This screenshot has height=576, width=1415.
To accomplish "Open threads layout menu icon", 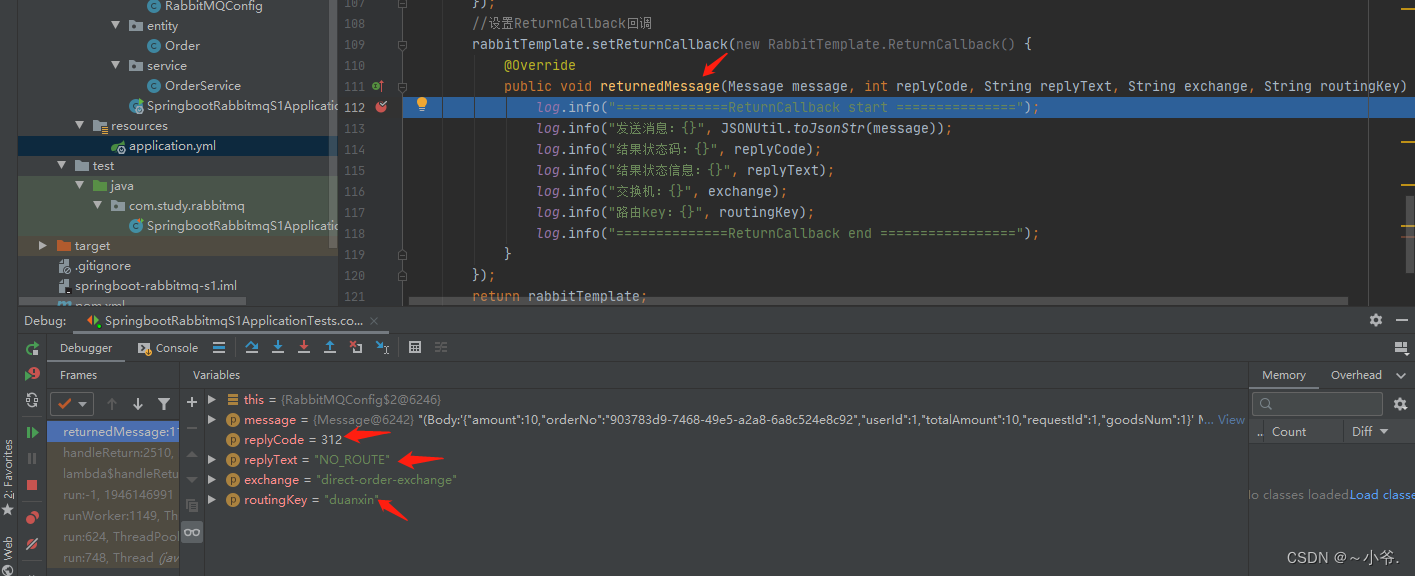I will (x=219, y=348).
